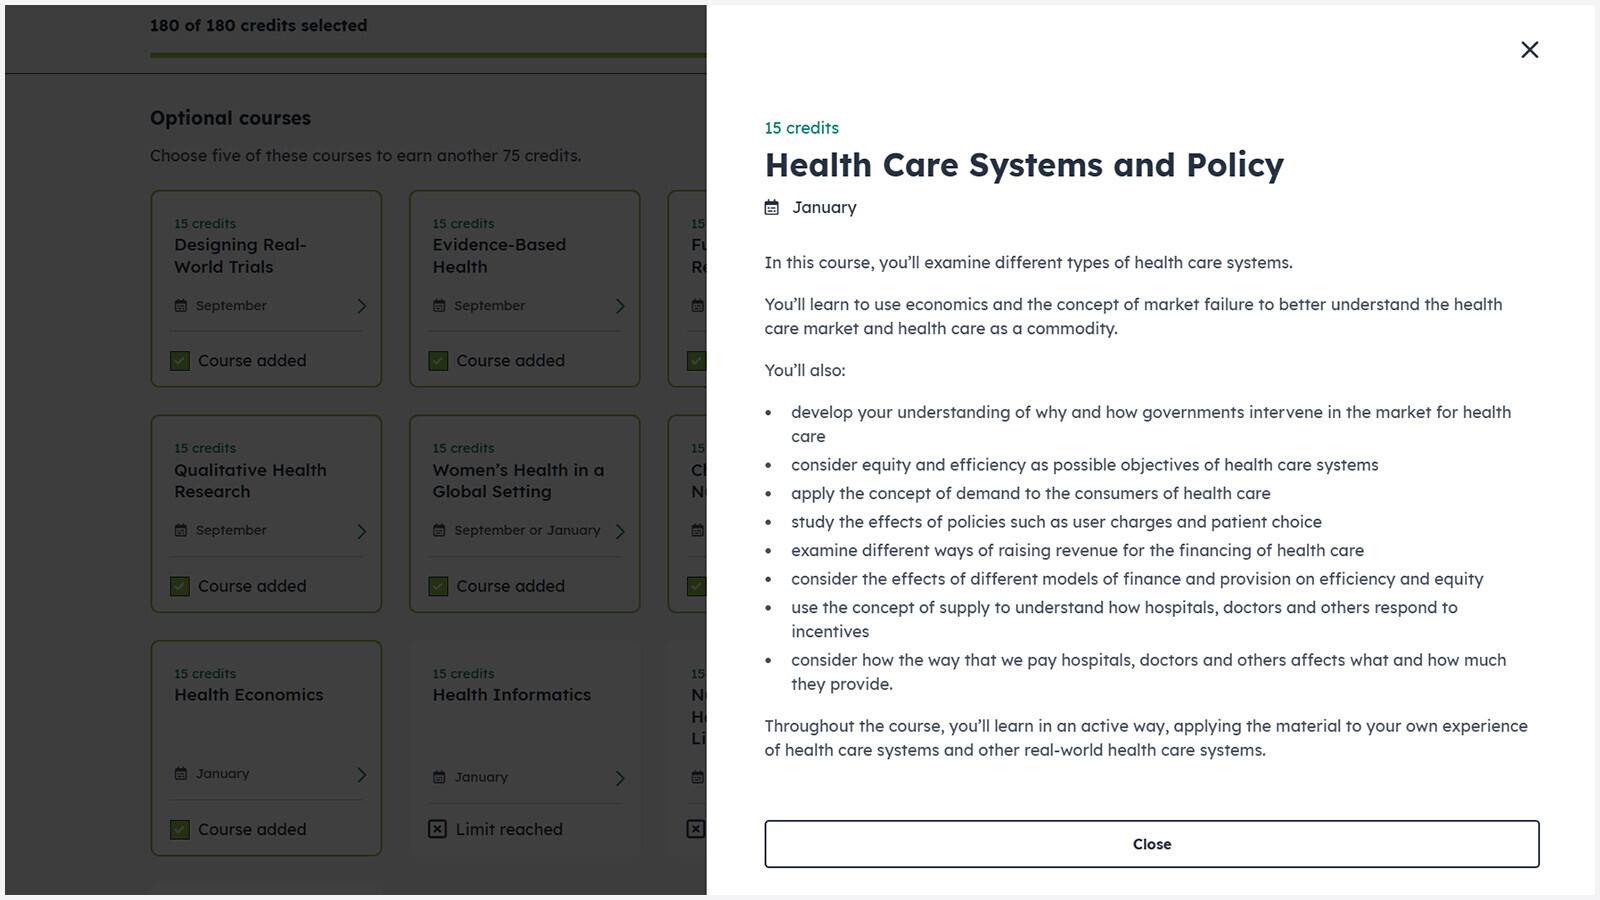Click calendar icon on Women's Health card
This screenshot has width=1600, height=900.
click(439, 531)
